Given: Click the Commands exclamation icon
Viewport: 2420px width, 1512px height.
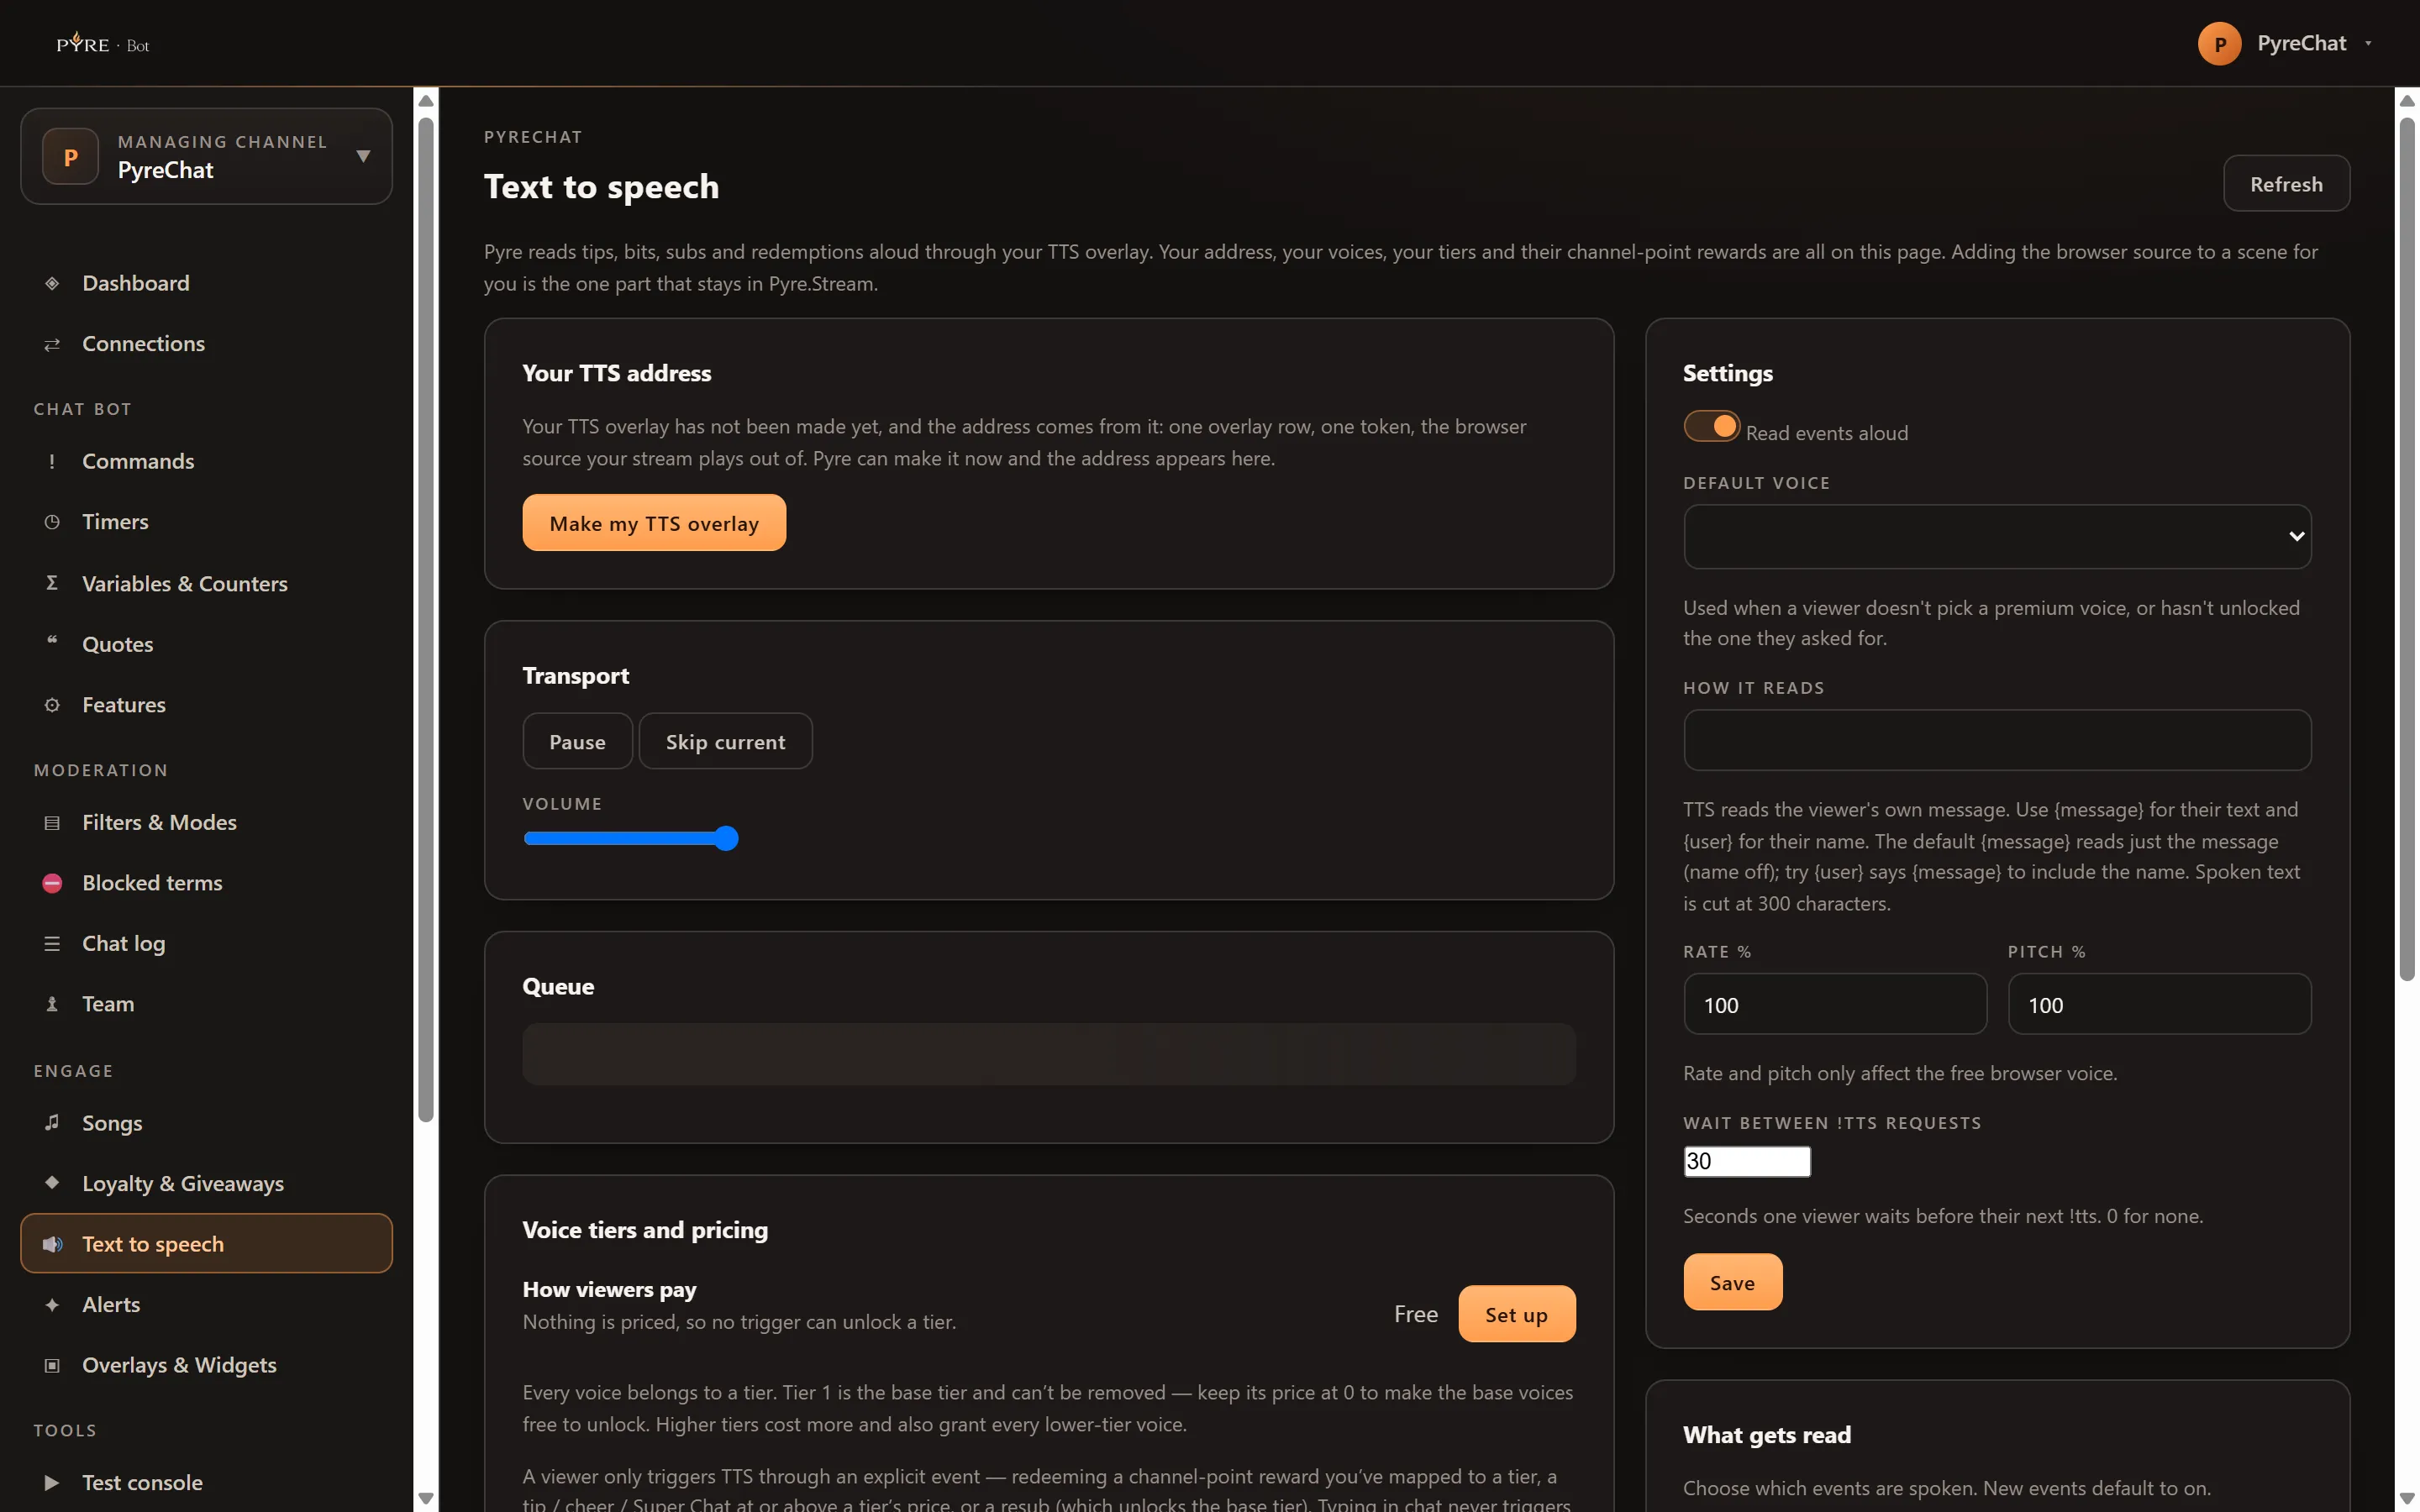Looking at the screenshot, I should pos(52,461).
